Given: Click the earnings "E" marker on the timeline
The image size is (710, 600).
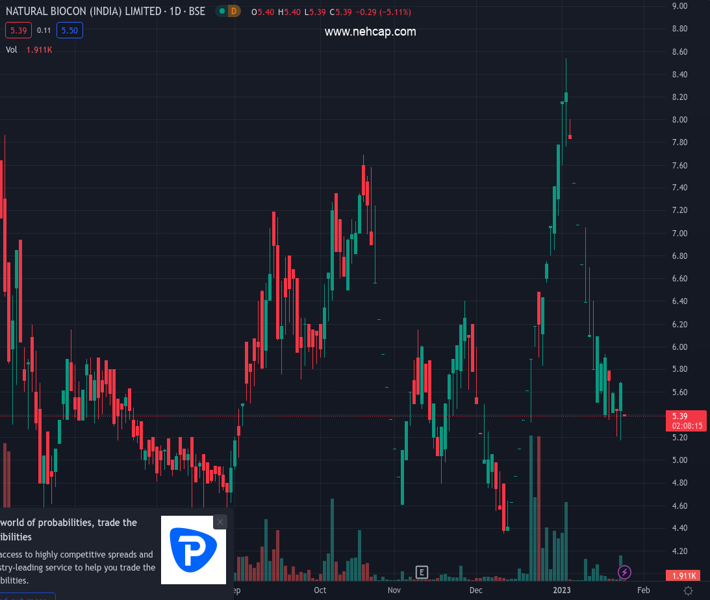Looking at the screenshot, I should tap(422, 572).
